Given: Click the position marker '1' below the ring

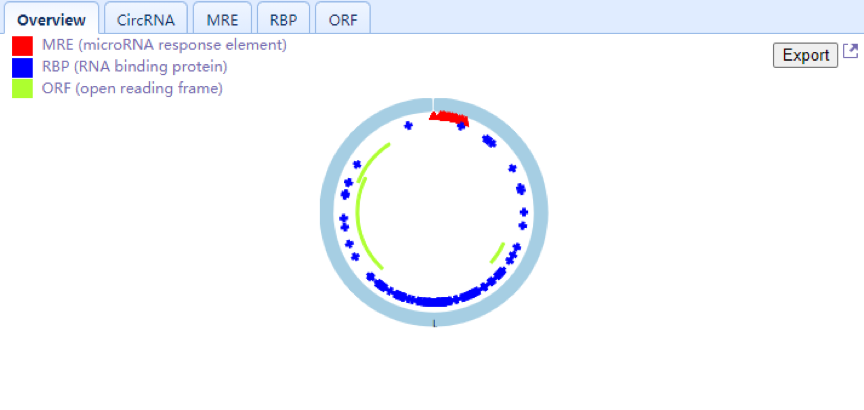Looking at the screenshot, I should 434,324.
